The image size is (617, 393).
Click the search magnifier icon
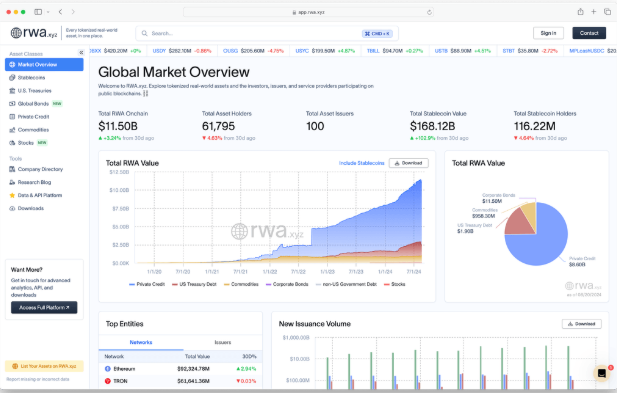pyautogui.click(x=144, y=33)
